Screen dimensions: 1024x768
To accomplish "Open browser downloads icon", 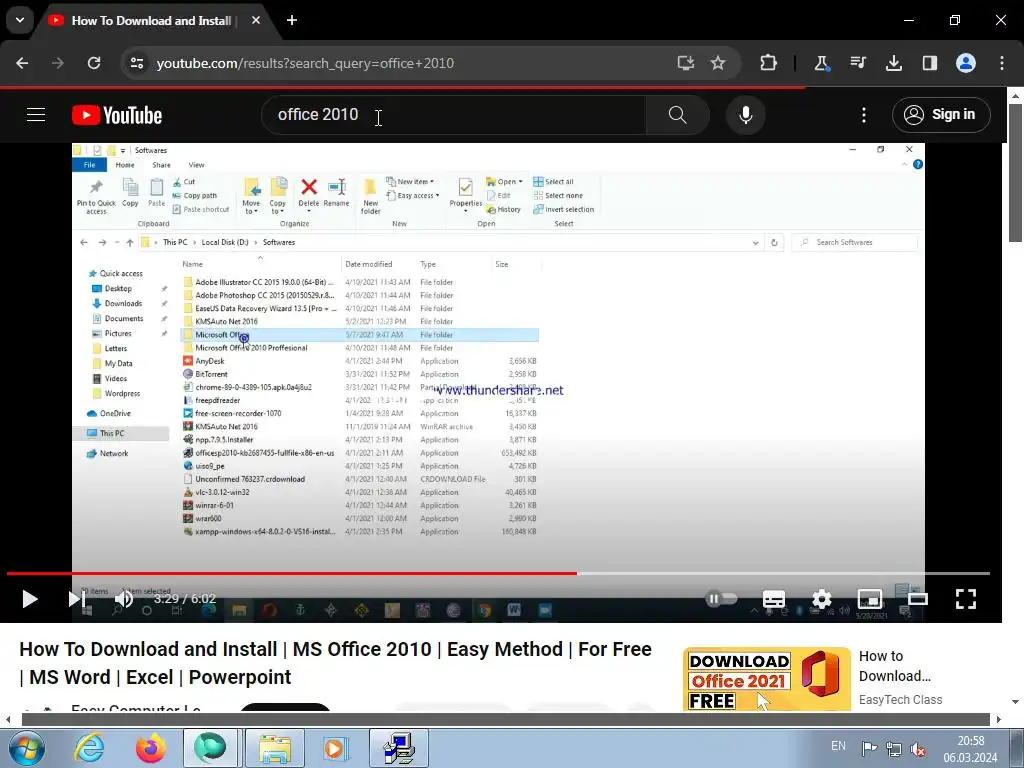I will click(893, 63).
